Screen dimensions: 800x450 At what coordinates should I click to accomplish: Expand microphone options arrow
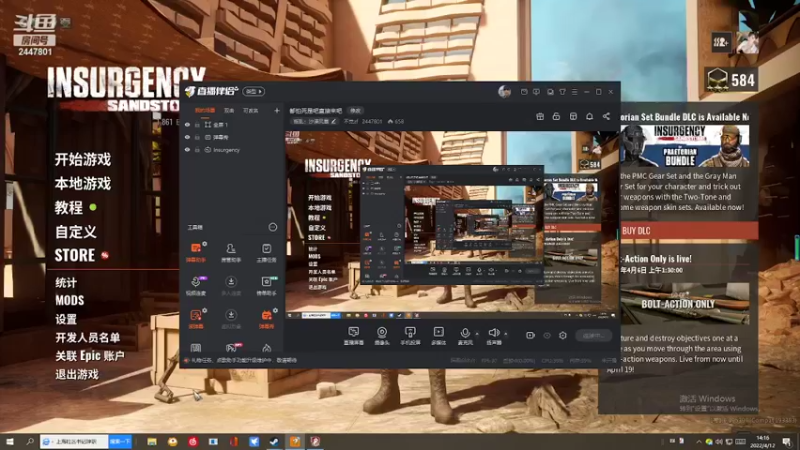click(477, 334)
